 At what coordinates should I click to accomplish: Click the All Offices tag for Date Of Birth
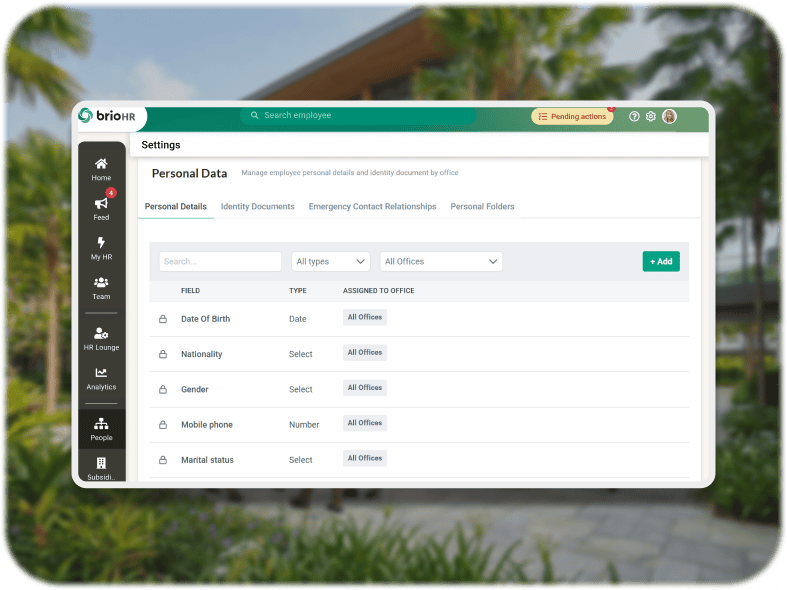365,317
